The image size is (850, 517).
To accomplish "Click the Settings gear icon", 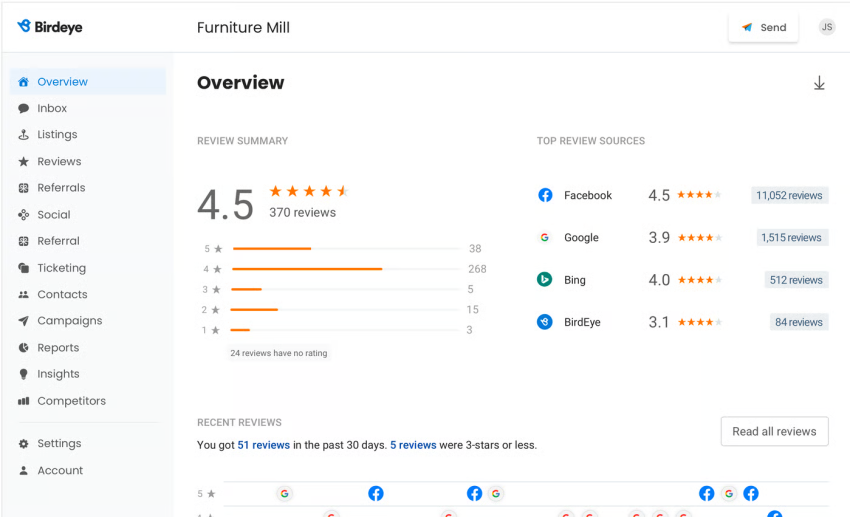I will tap(23, 444).
